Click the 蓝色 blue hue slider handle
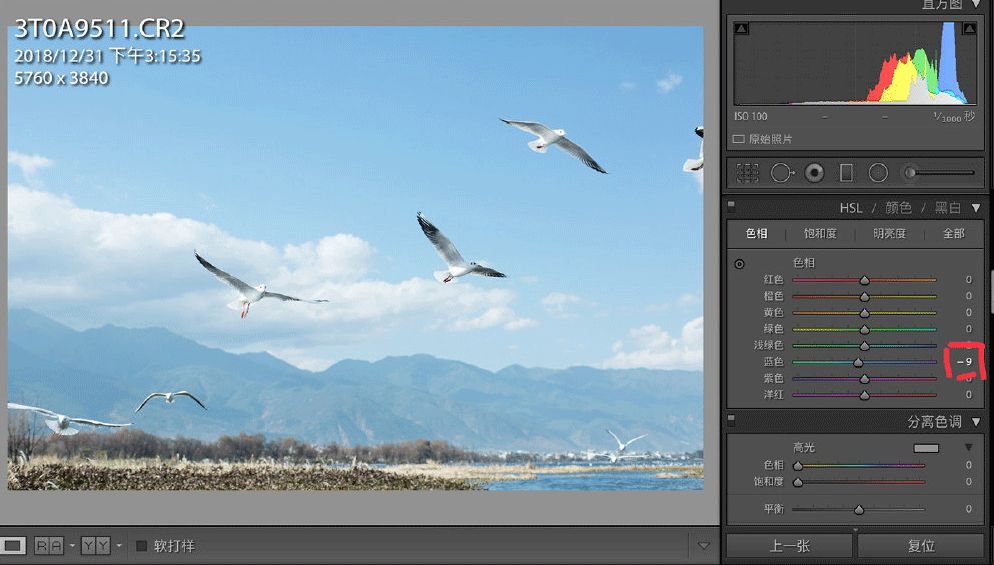 [858, 362]
